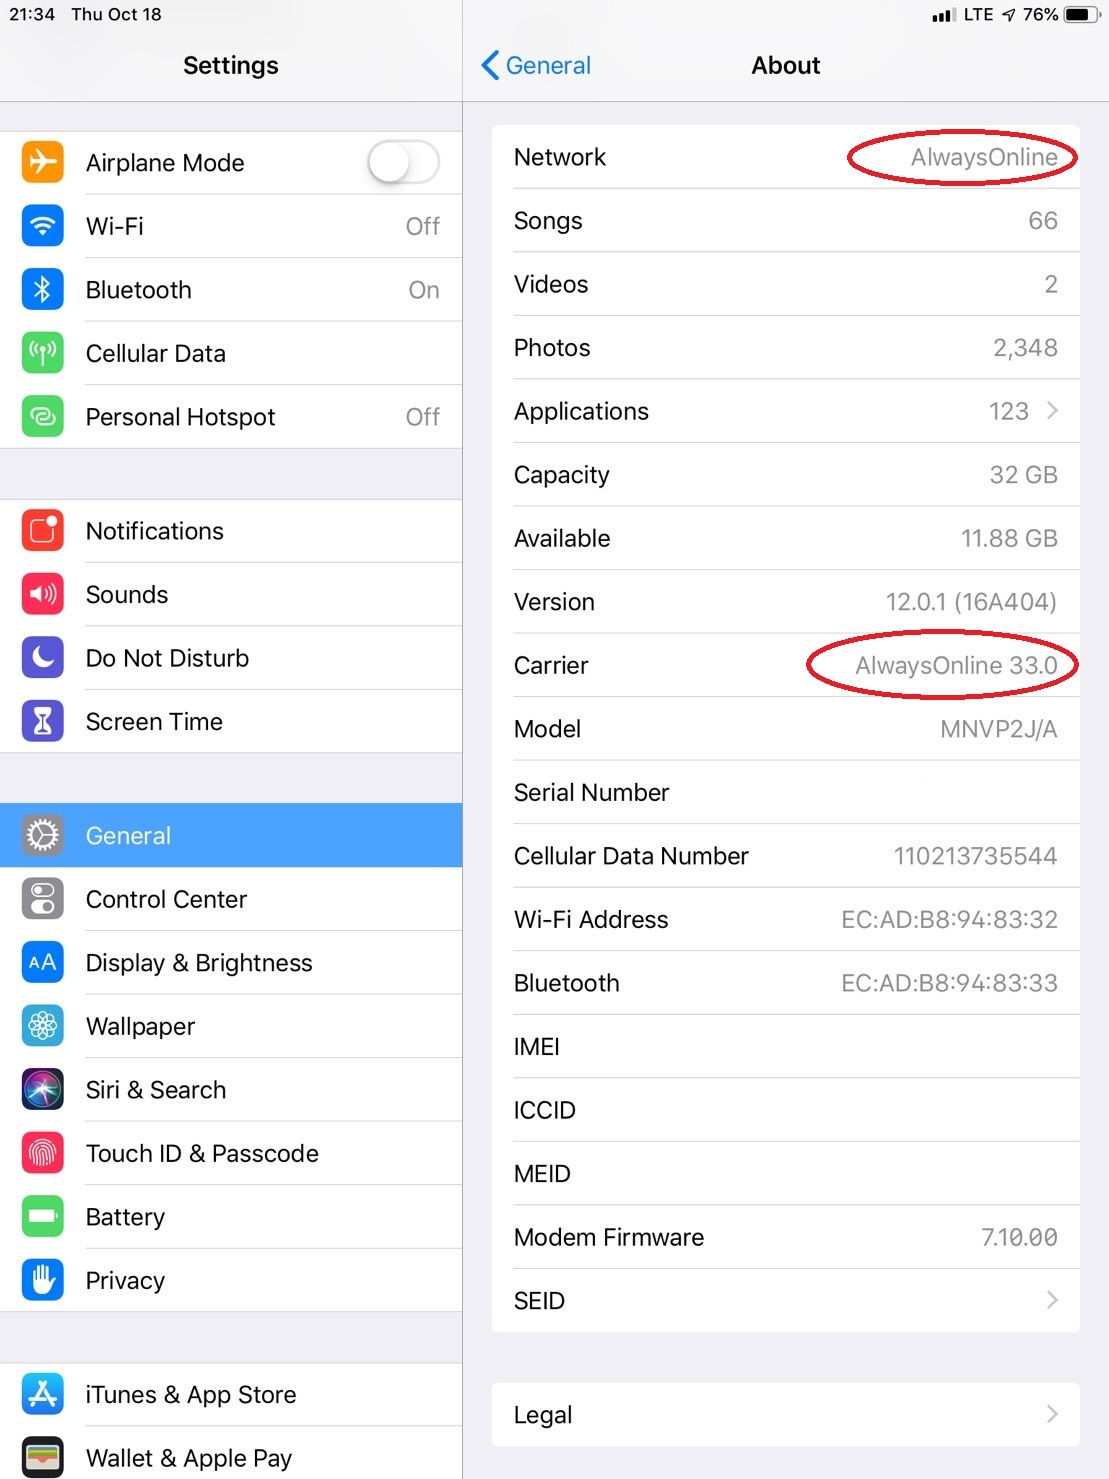The height and width of the screenshot is (1479, 1109).
Task: Expand the Legal row chevron
Action: 1052,1414
